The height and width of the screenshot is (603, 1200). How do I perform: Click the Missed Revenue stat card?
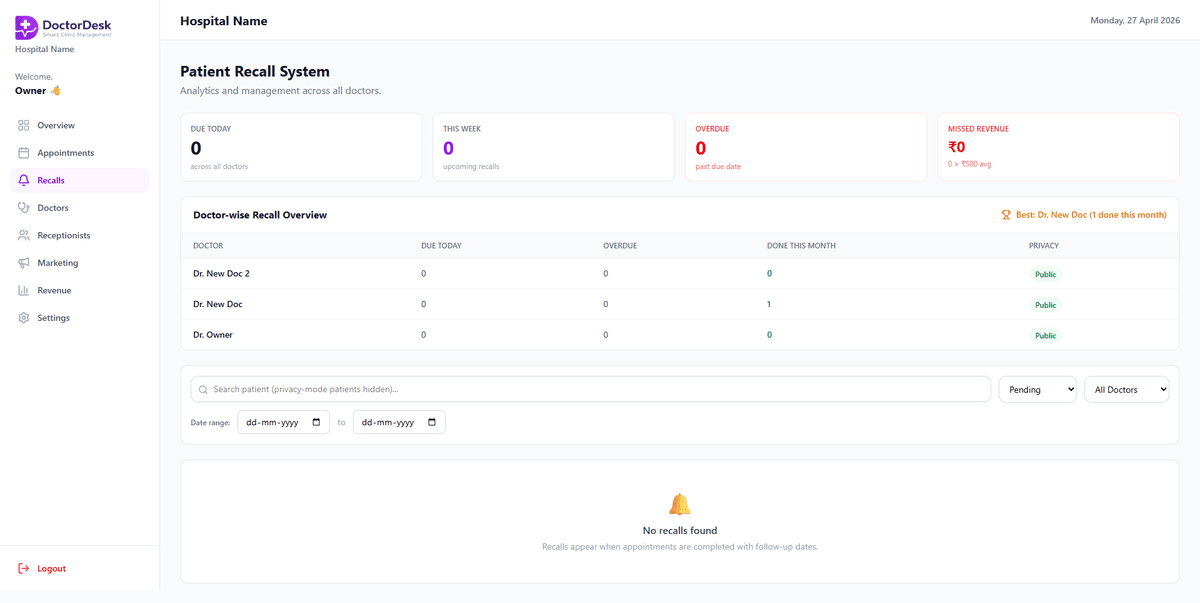coord(1058,147)
